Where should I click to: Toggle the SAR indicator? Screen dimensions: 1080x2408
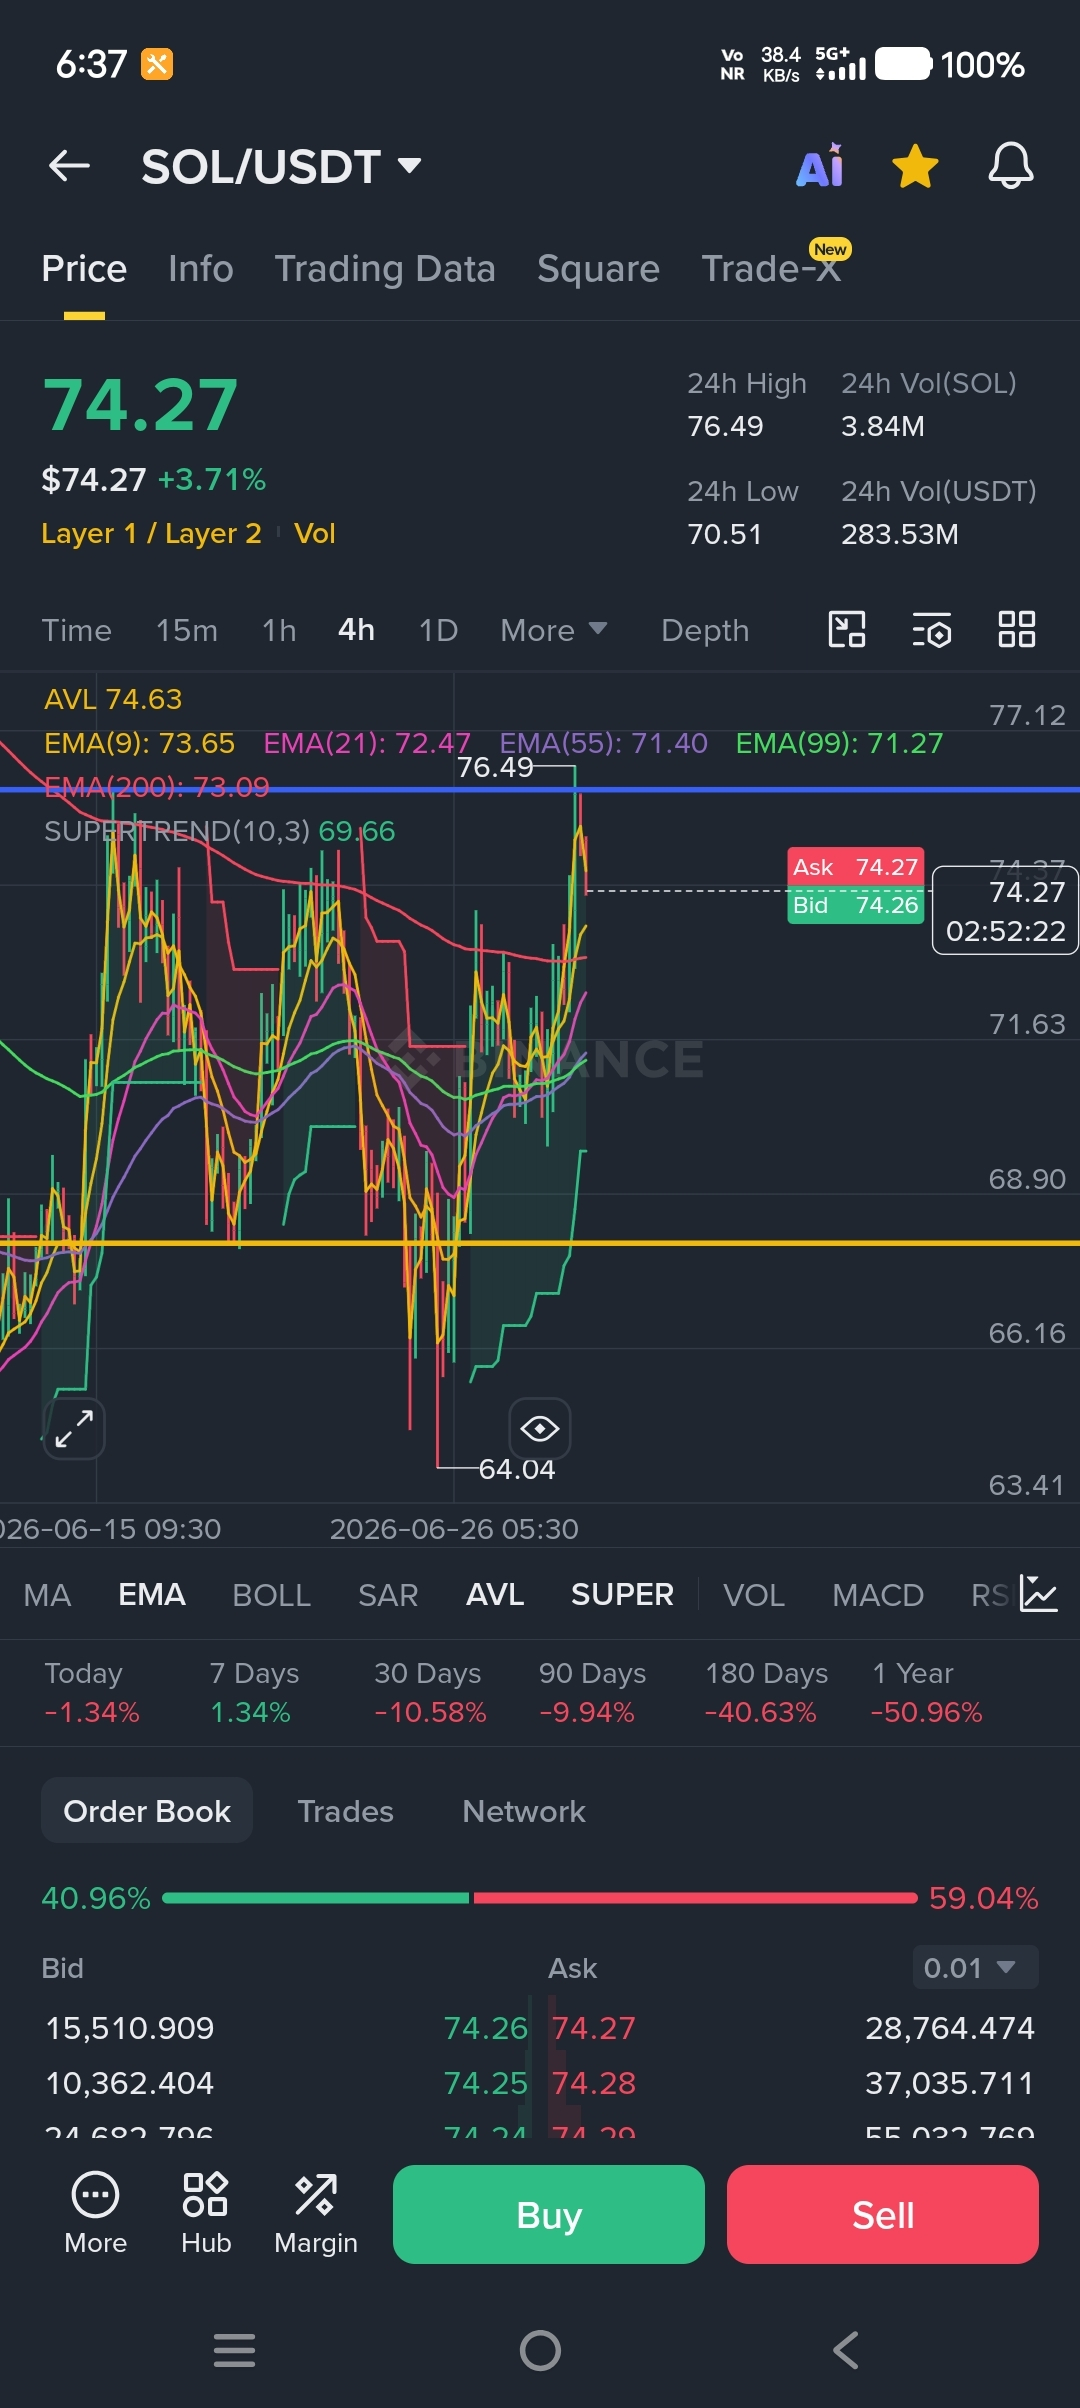coord(388,1594)
